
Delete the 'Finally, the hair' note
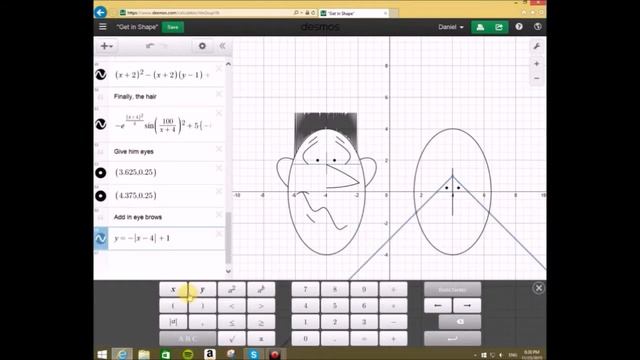[219, 94]
